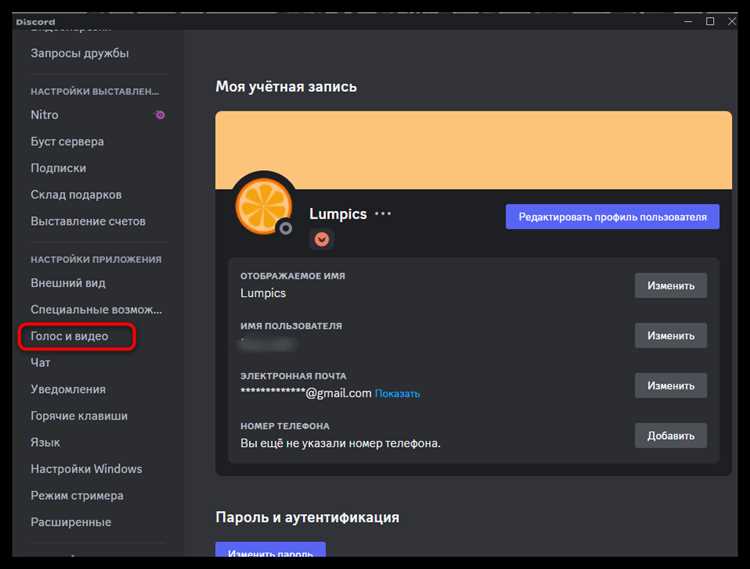Open Настройки Windows section
The height and width of the screenshot is (569, 750).
[x=86, y=469]
